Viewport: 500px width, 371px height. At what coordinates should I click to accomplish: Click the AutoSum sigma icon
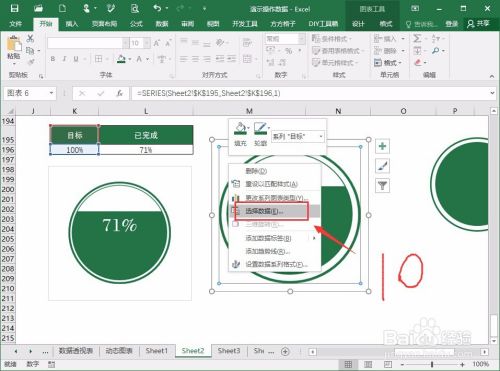(417, 38)
